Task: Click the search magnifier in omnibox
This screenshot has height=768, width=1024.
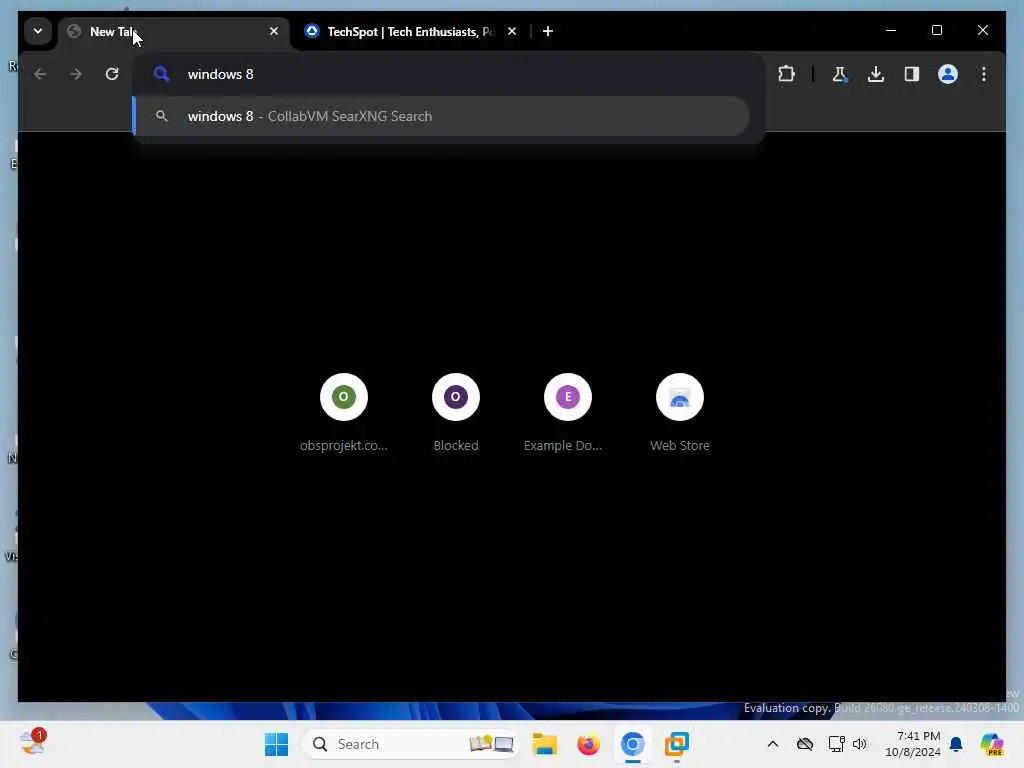Action: pos(161,74)
